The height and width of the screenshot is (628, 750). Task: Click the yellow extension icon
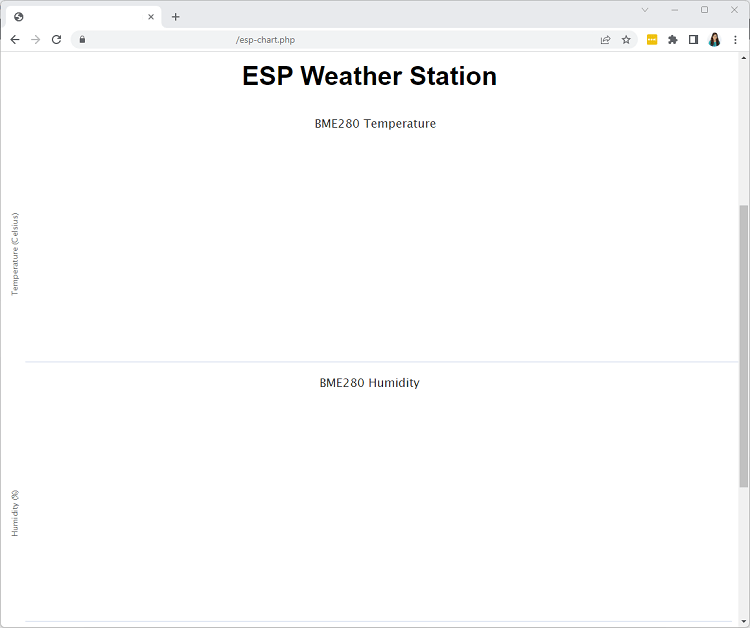[652, 40]
